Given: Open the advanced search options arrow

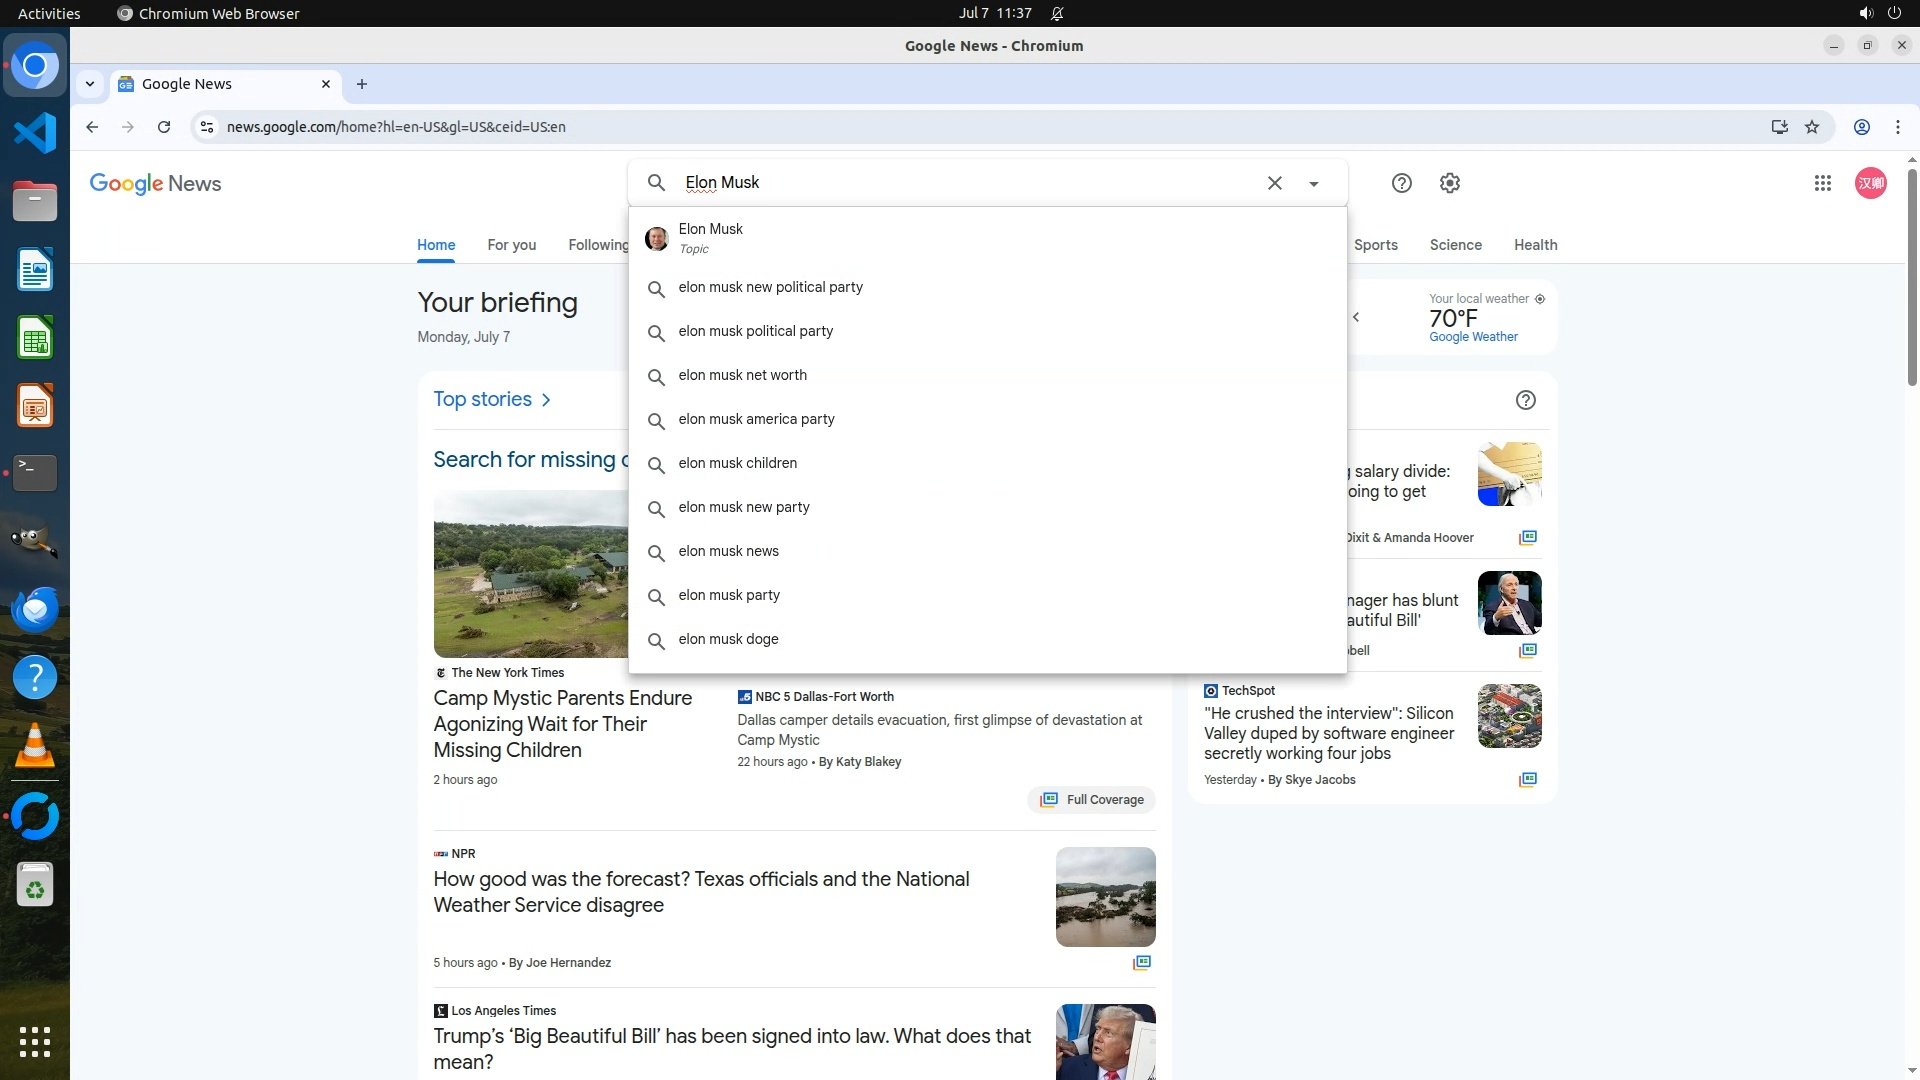Looking at the screenshot, I should 1313,184.
